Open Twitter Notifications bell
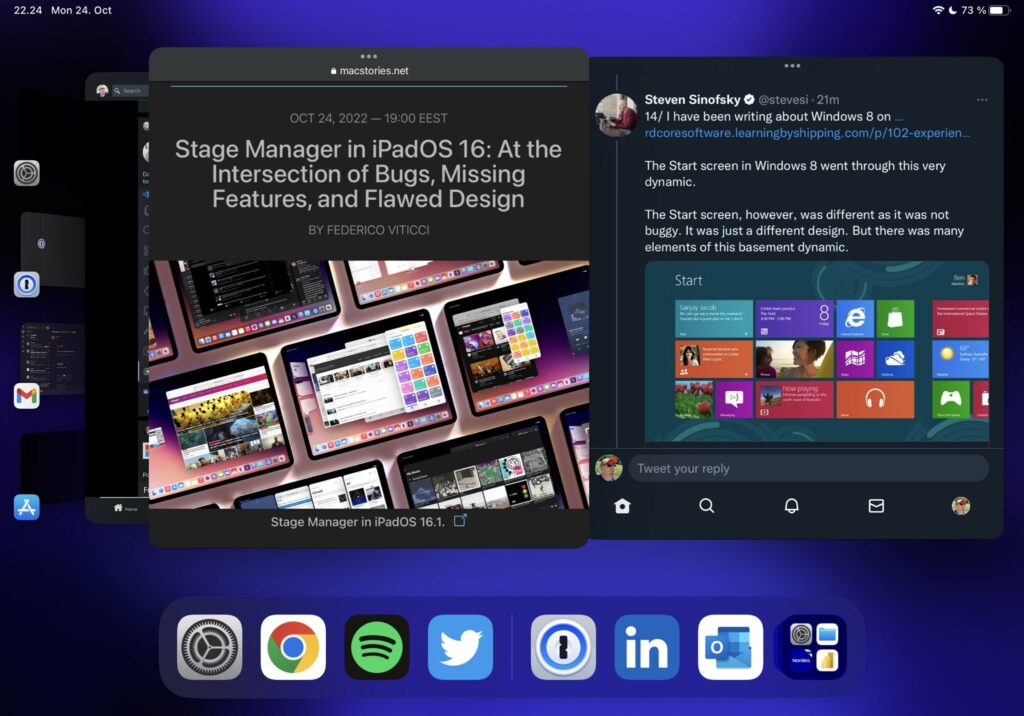Image resolution: width=1024 pixels, height=716 pixels. 792,506
